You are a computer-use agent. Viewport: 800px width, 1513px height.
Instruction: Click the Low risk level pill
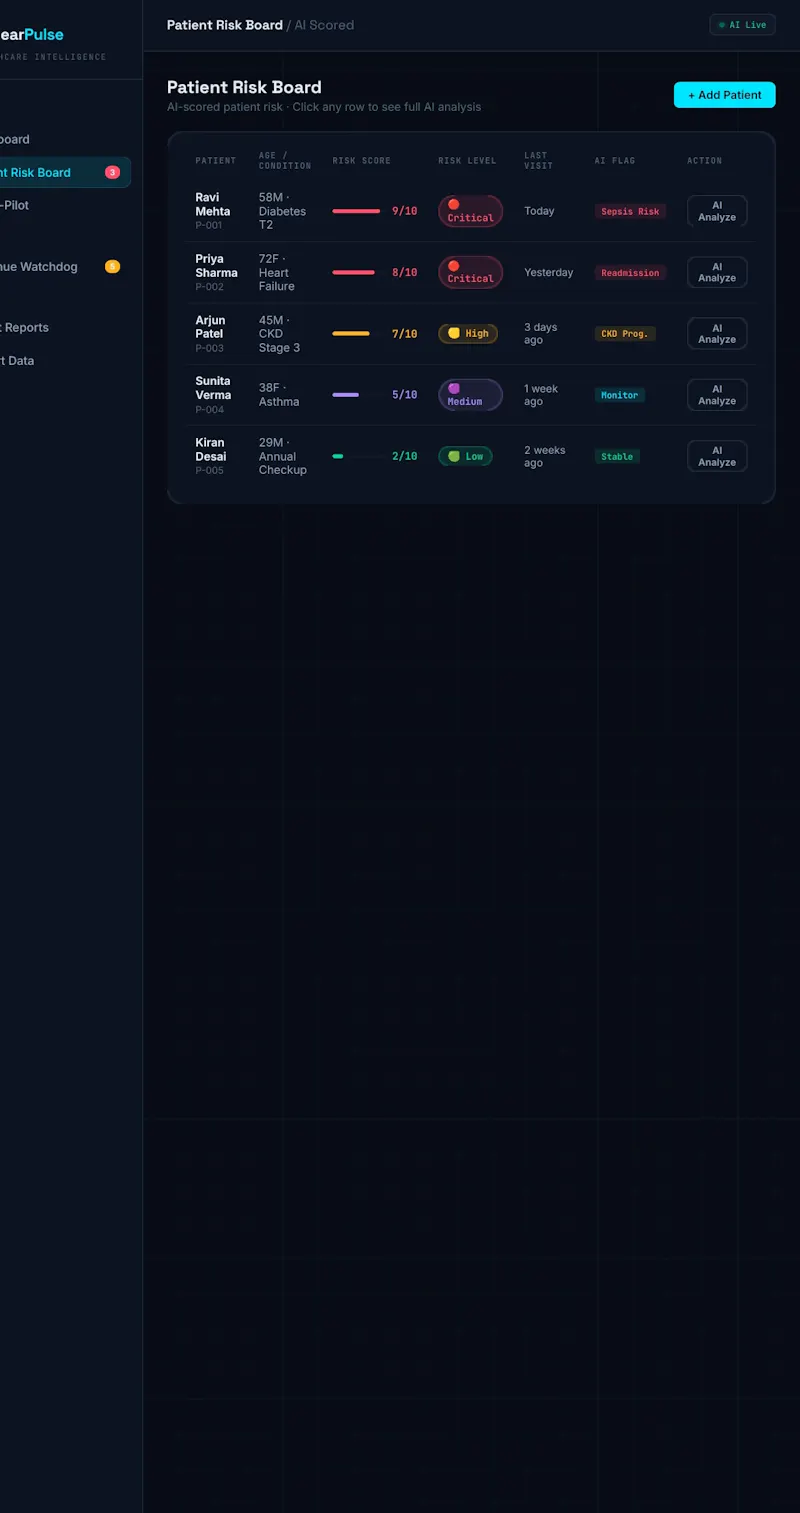465,456
